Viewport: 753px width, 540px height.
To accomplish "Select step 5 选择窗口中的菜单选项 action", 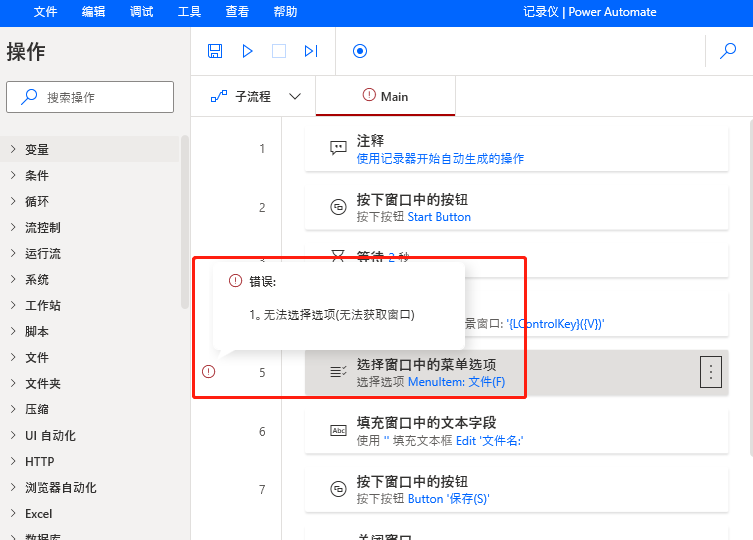I will coord(516,372).
